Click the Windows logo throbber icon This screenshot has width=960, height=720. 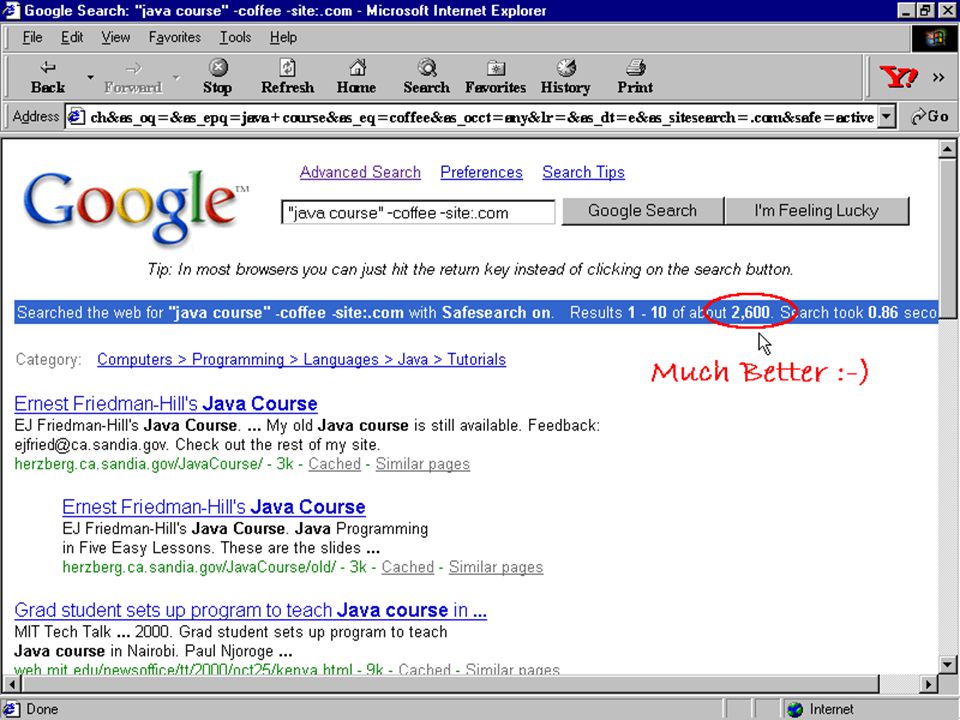tap(934, 39)
